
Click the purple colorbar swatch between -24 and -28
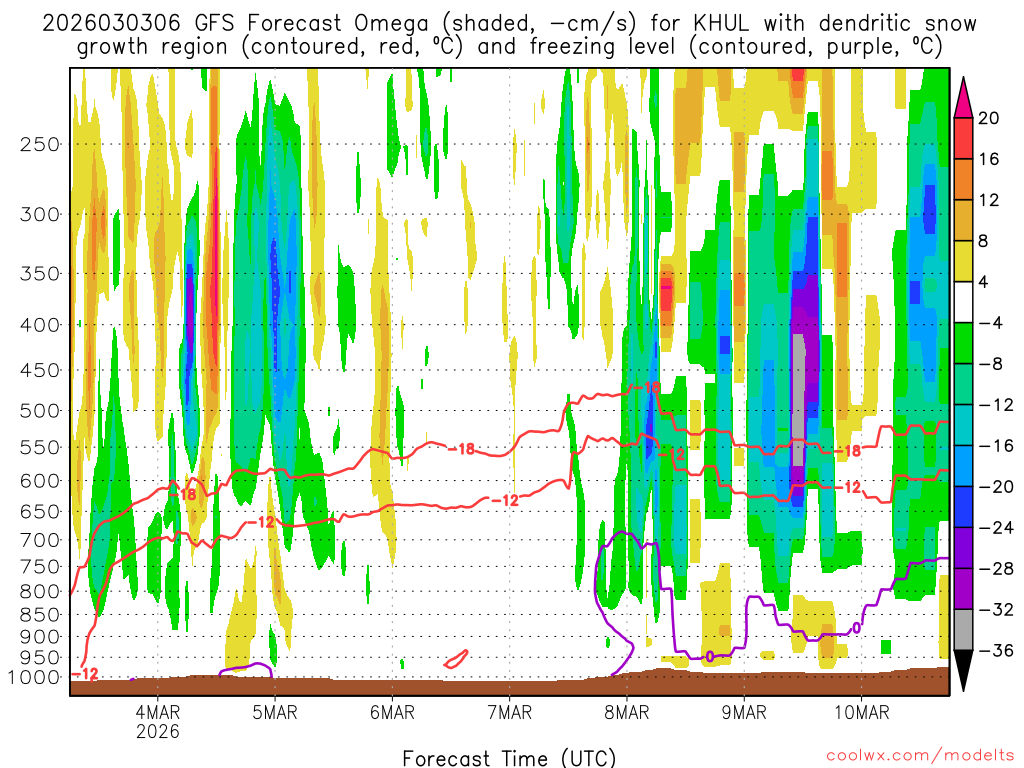(x=963, y=548)
